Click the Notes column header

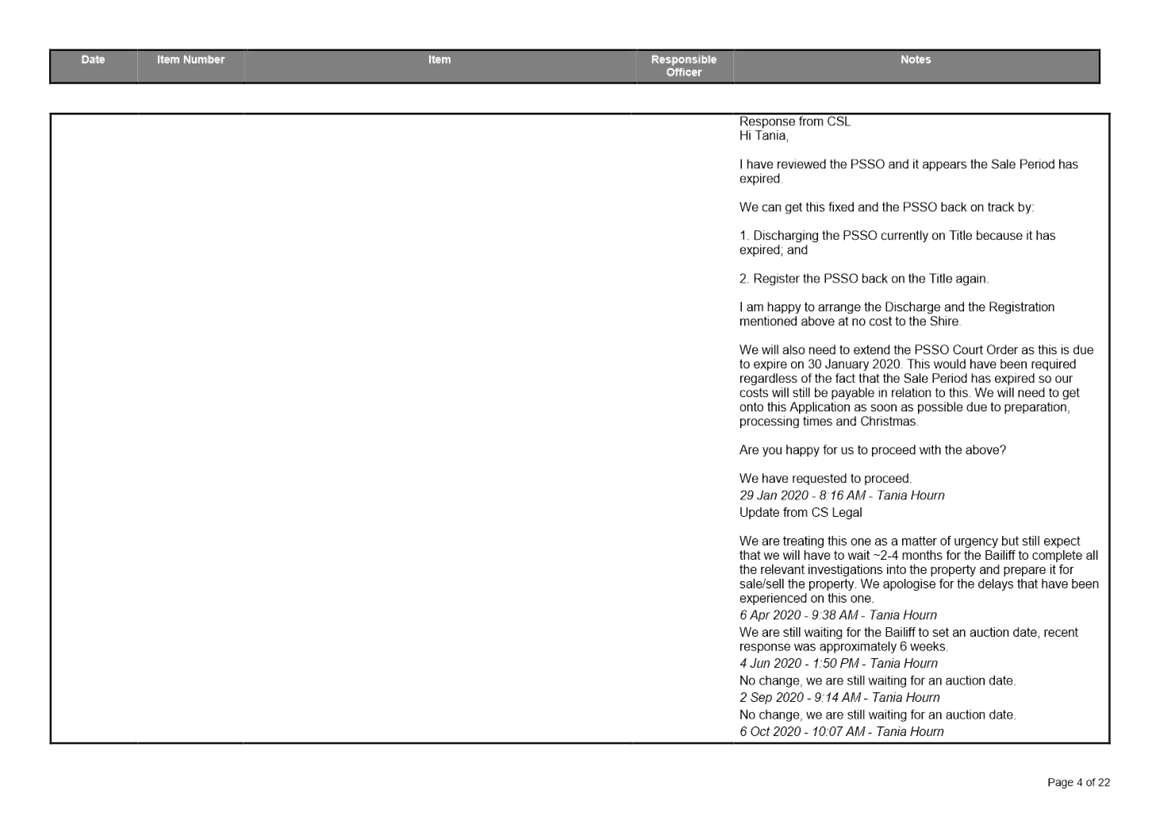(x=916, y=66)
